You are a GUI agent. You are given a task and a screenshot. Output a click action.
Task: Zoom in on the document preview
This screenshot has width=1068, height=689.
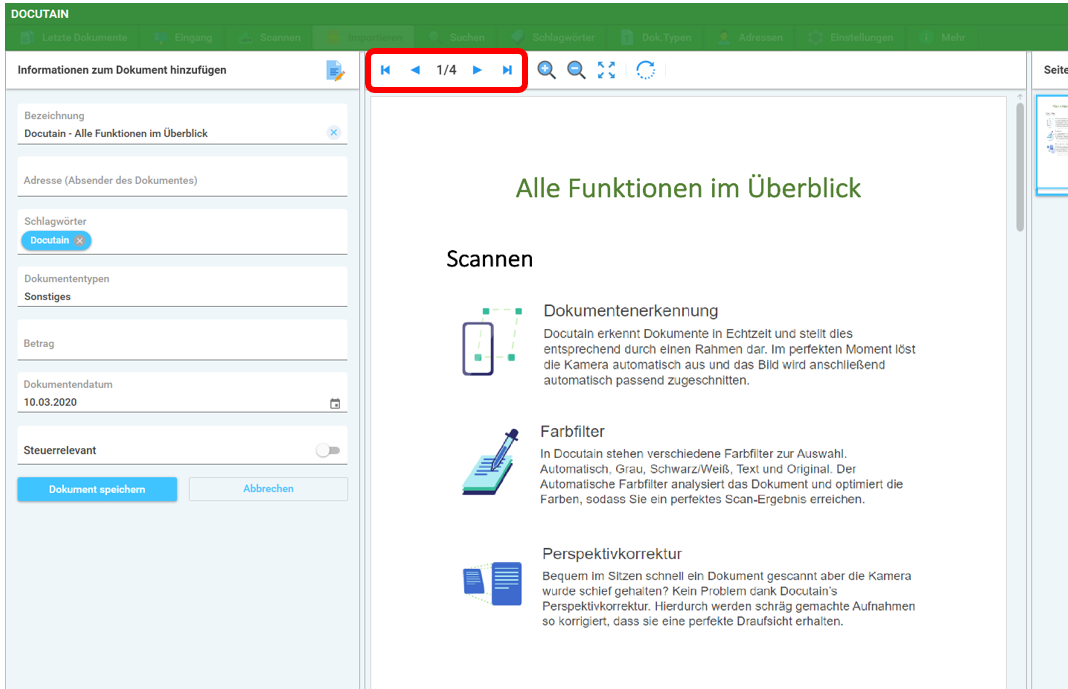[x=546, y=70]
